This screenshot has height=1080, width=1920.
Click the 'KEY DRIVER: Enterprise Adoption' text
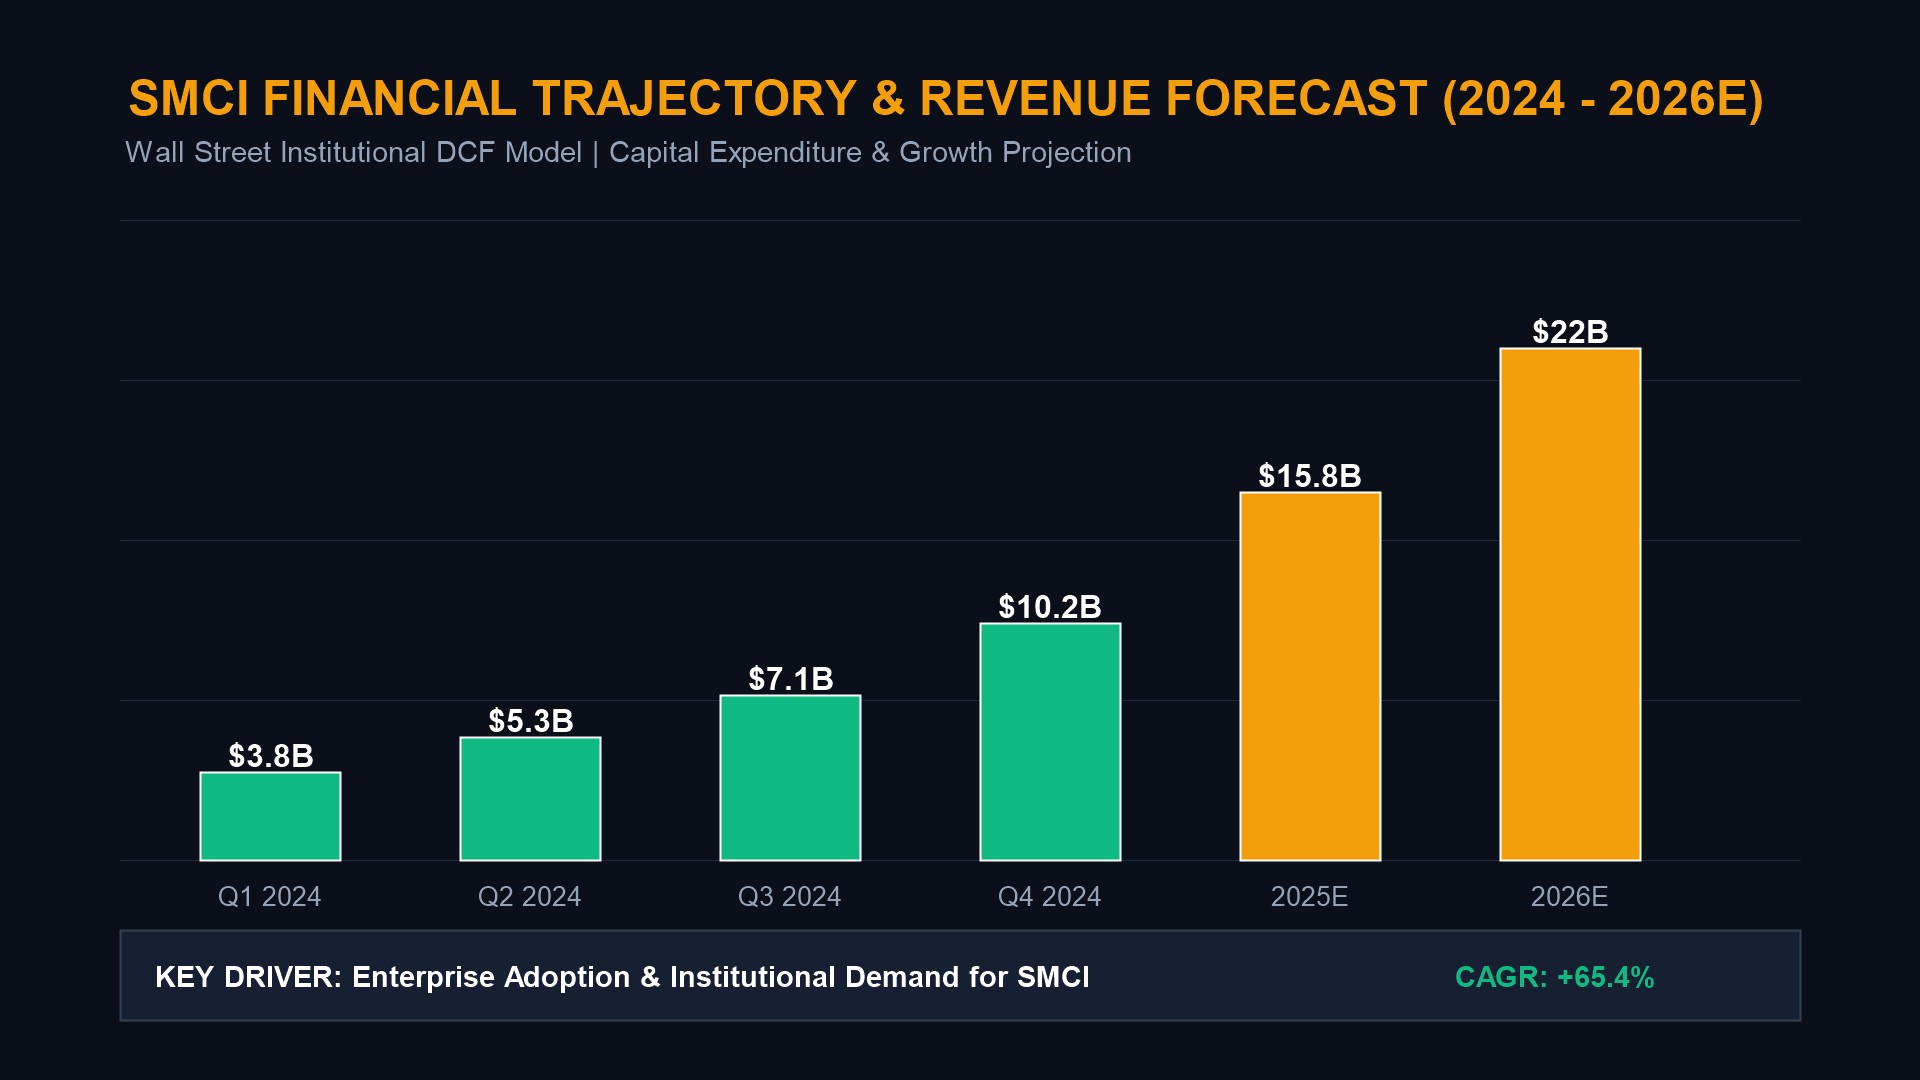coord(393,977)
